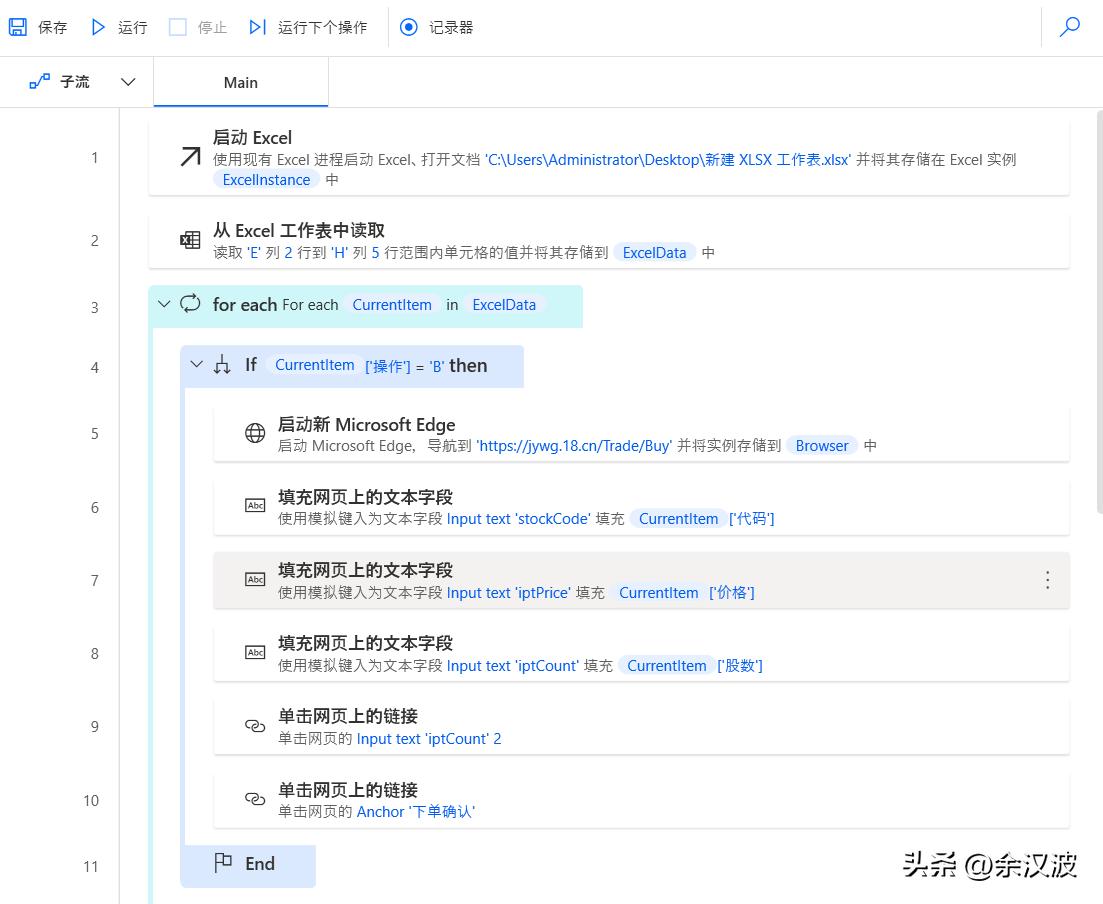1103x904 pixels.
Task: Click the If branch icon on row 4
Action: pos(221,365)
